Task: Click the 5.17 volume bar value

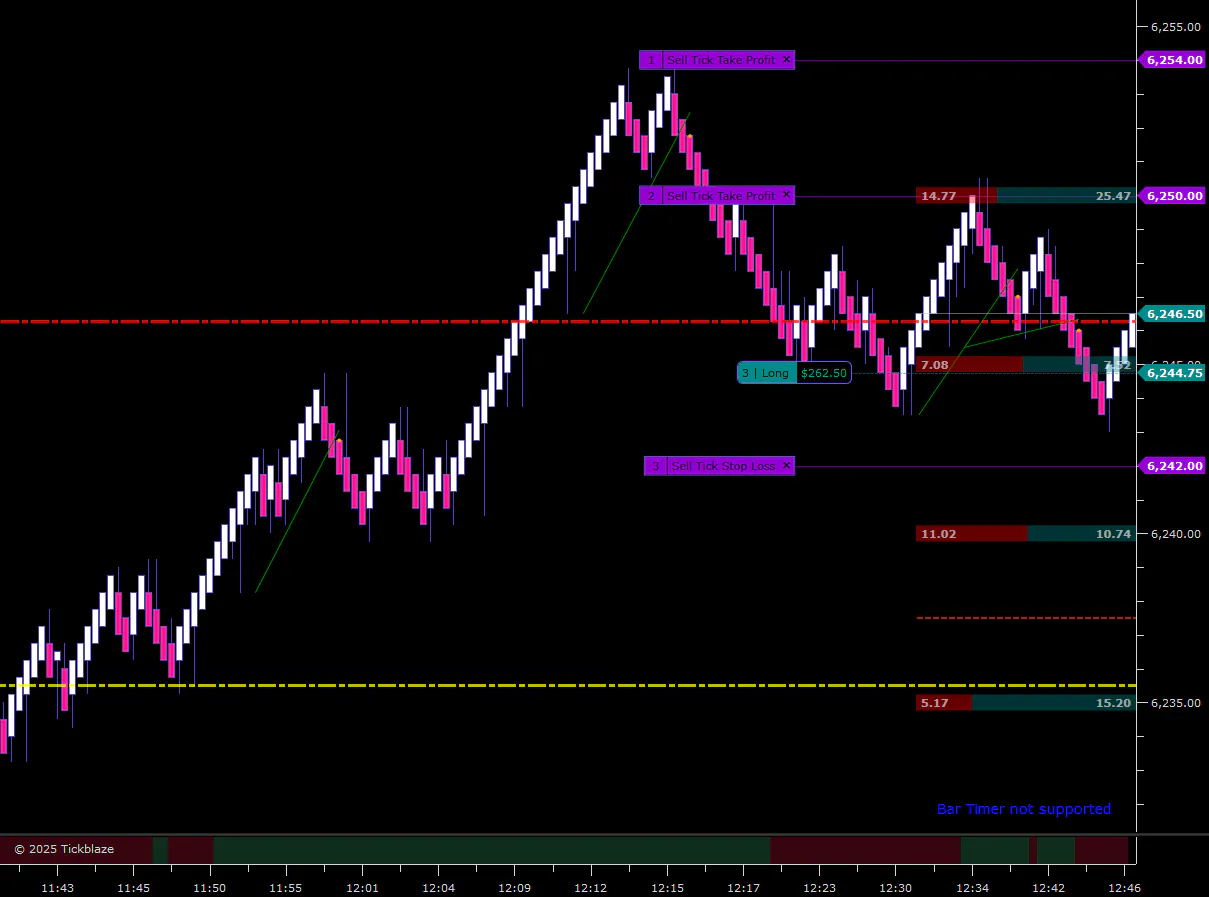Action: point(934,703)
